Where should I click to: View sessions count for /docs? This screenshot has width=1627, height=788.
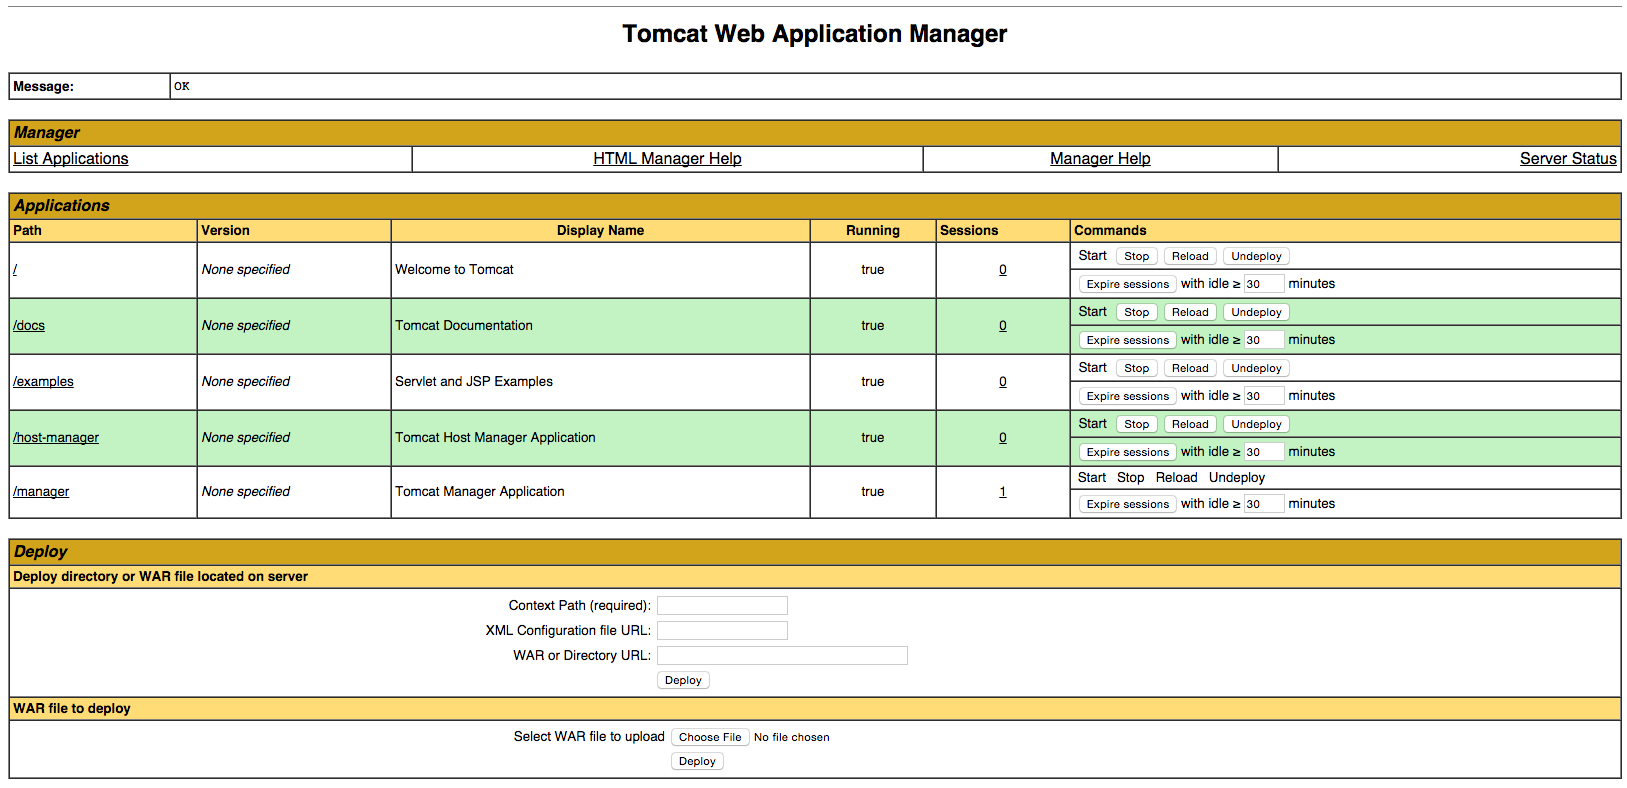coord(1003,326)
